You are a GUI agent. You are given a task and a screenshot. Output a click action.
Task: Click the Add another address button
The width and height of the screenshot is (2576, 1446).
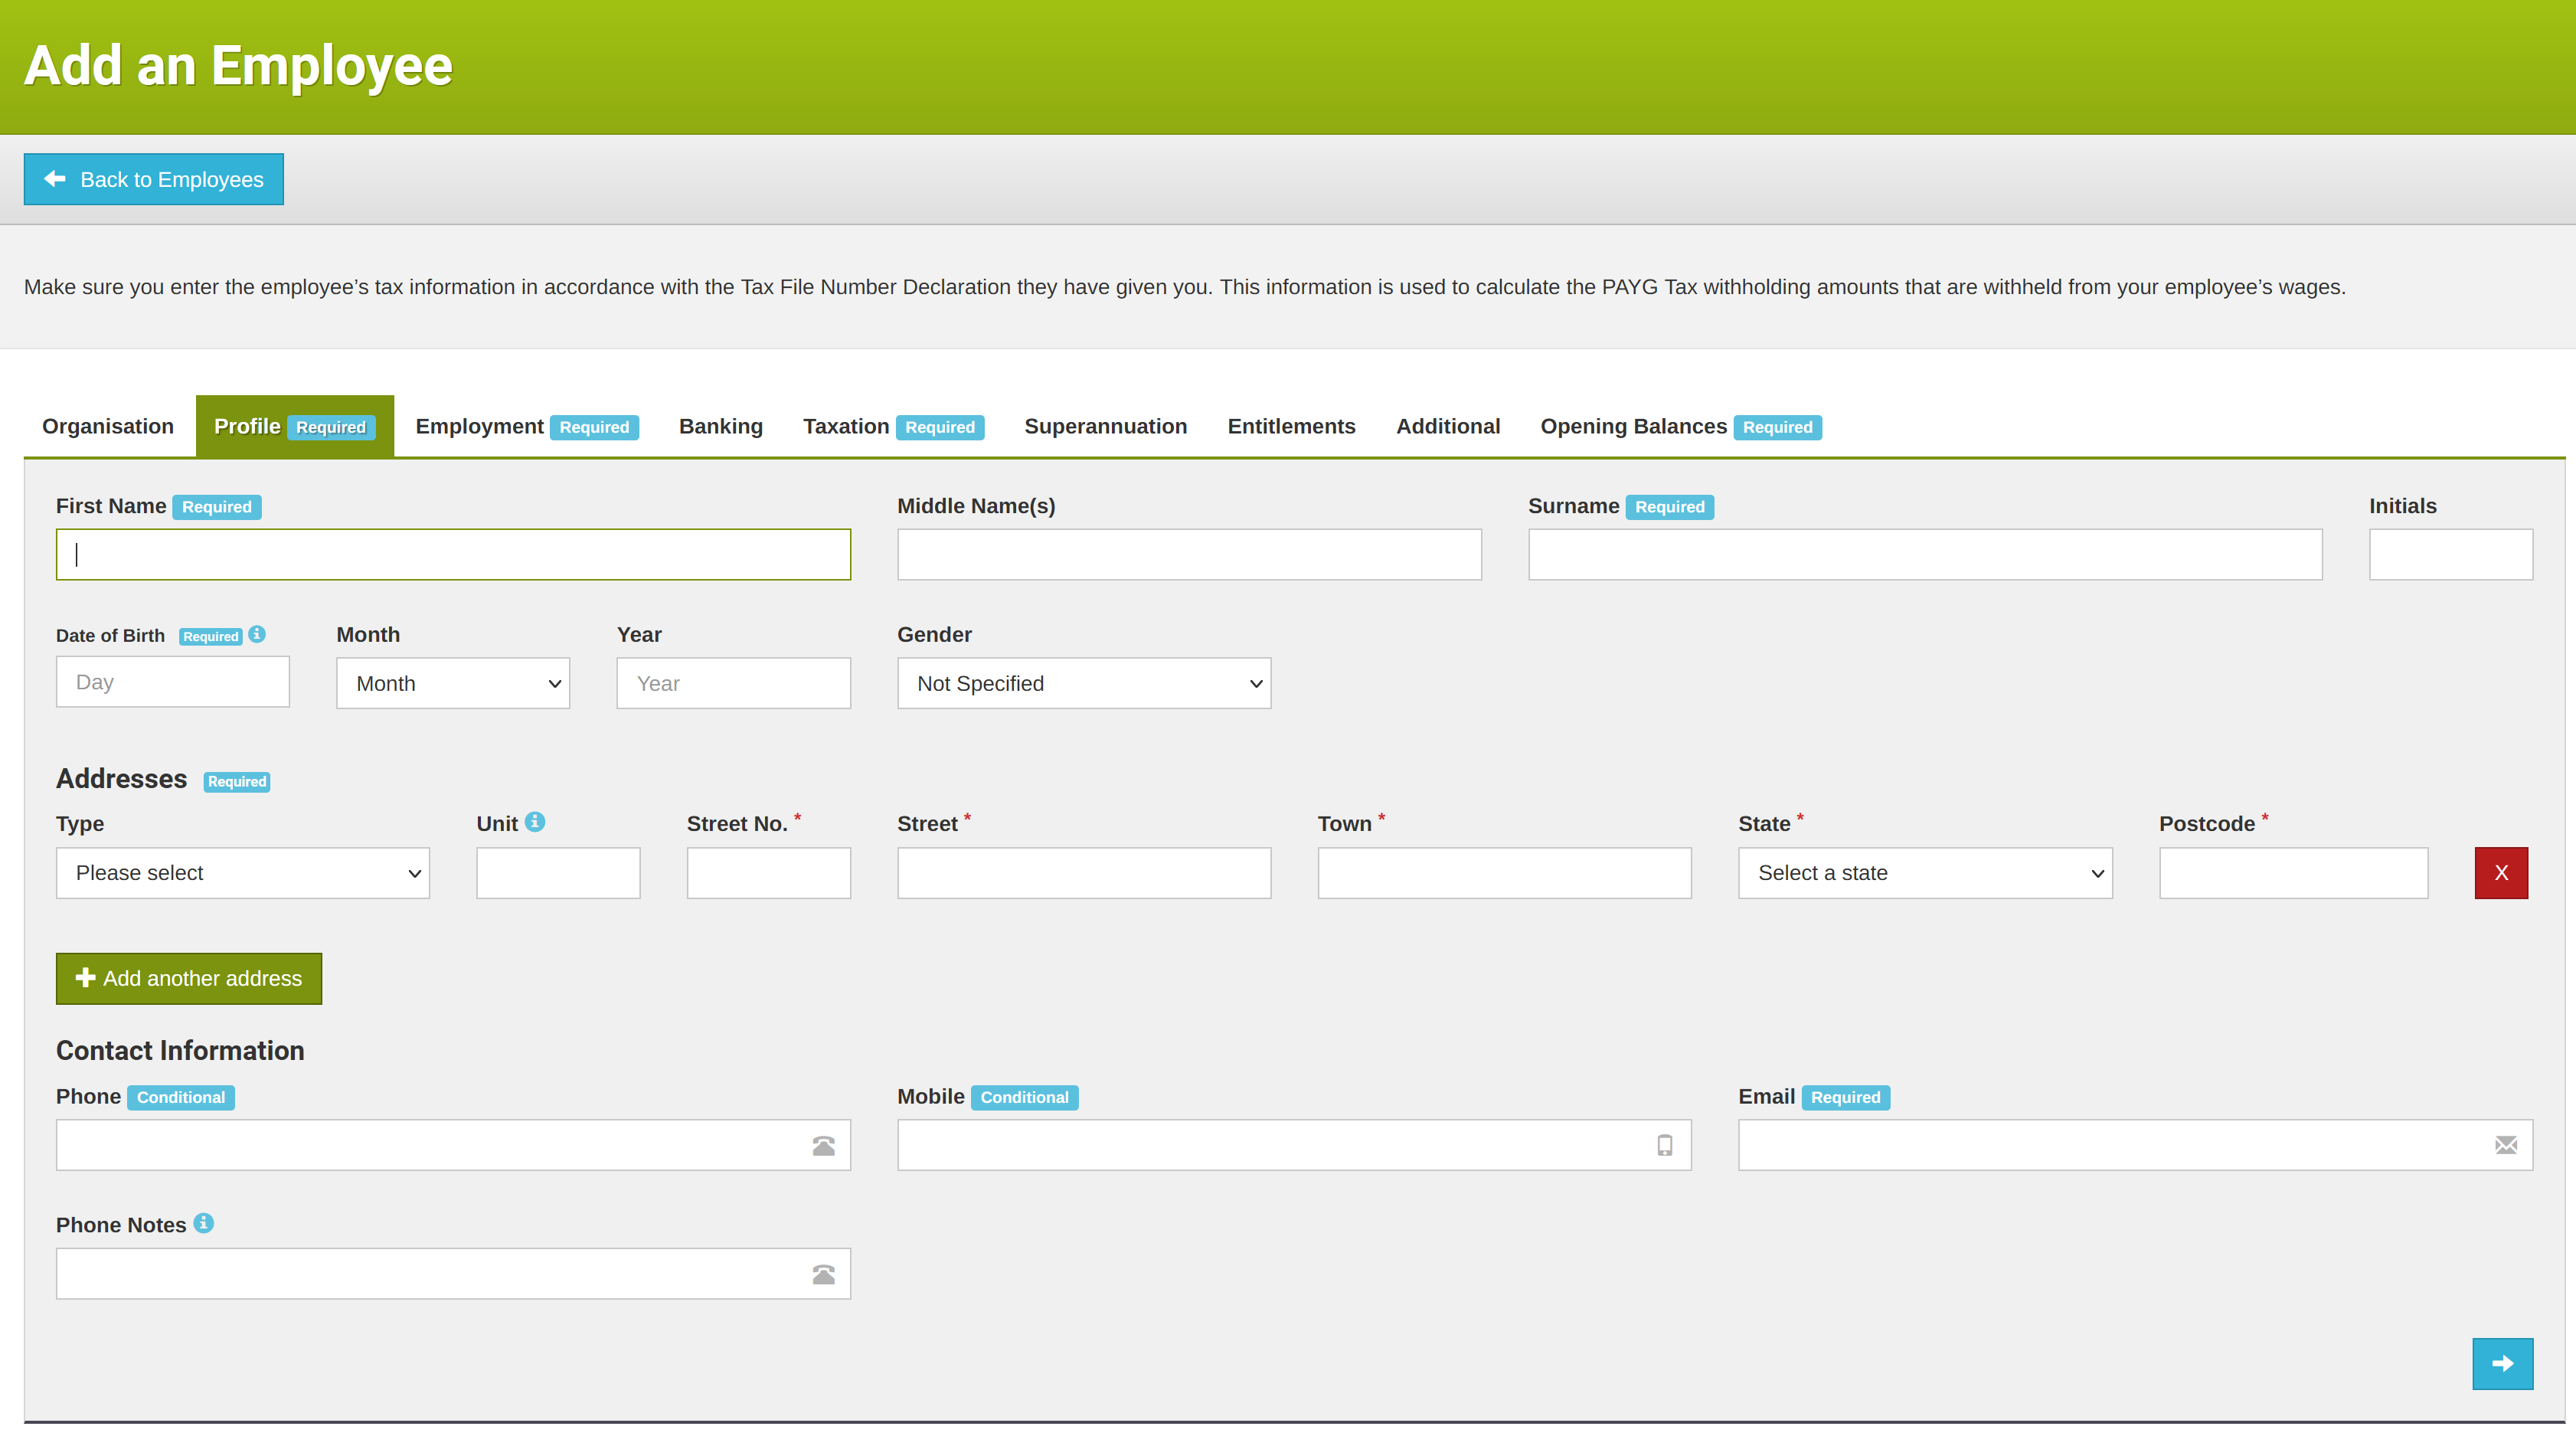click(189, 978)
